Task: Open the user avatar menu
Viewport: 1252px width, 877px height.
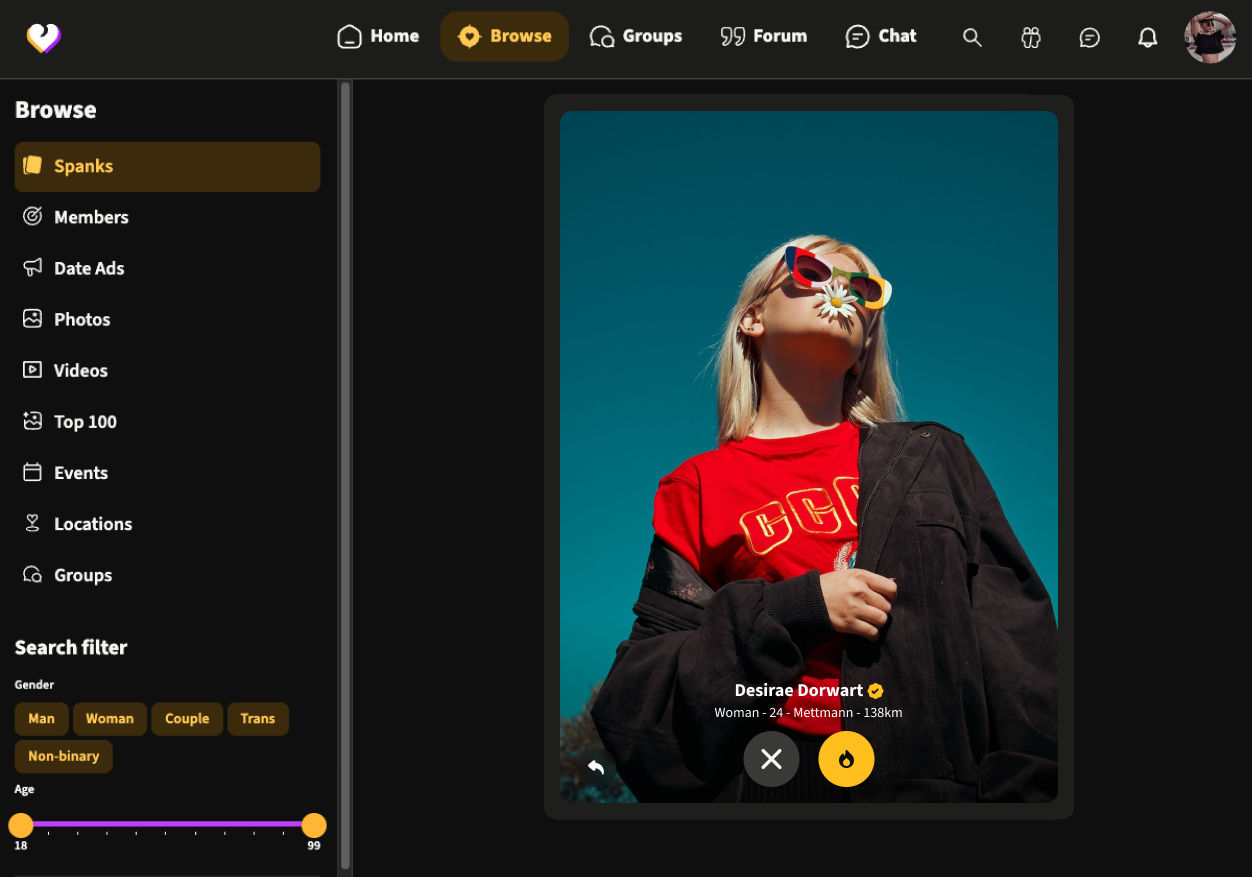Action: coord(1210,37)
